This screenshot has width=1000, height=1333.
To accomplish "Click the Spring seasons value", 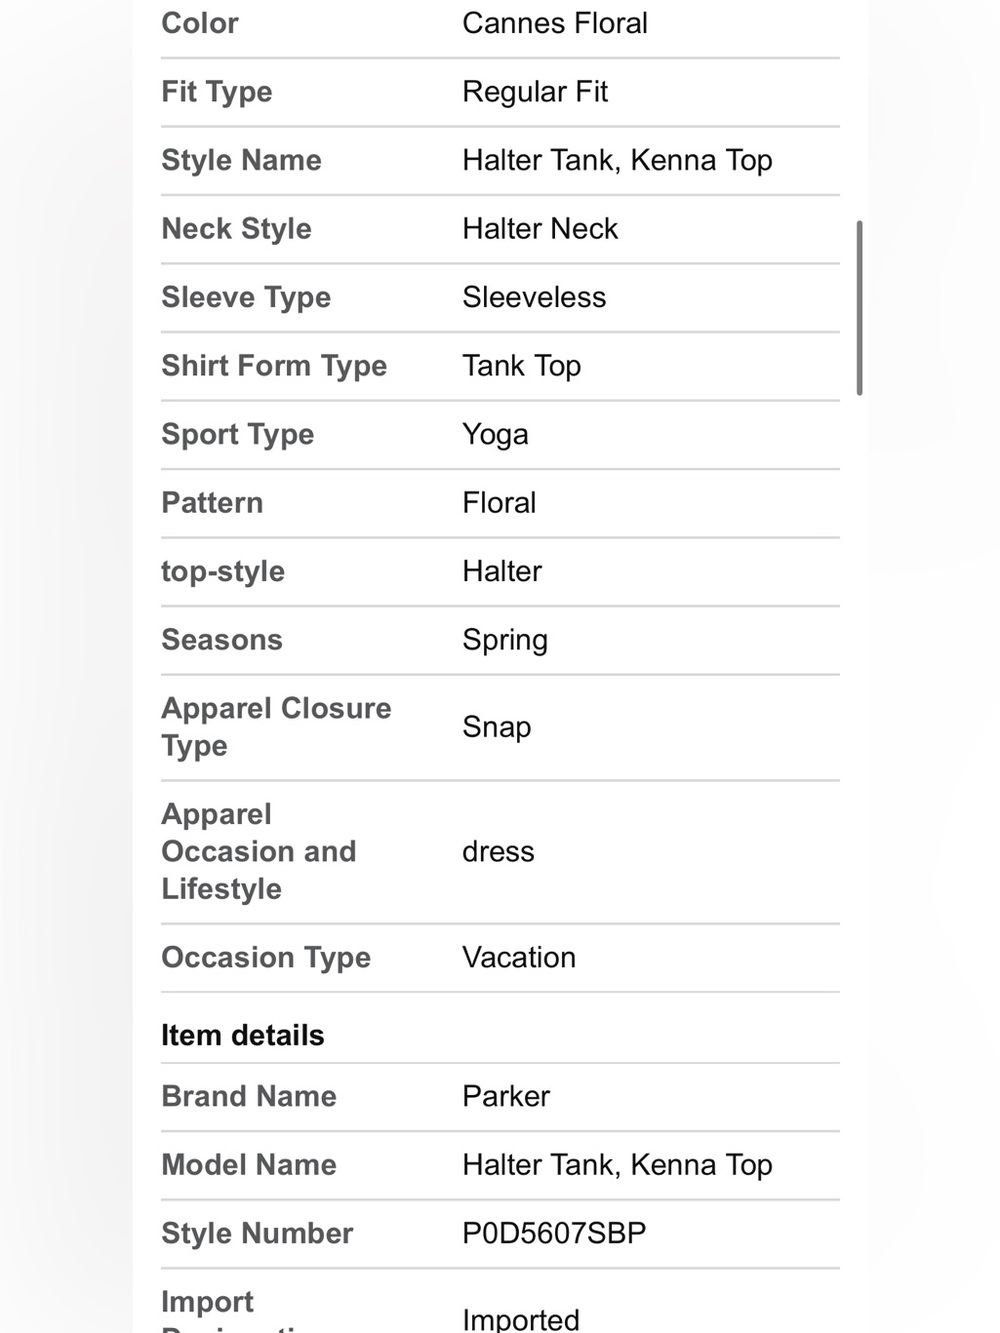I will [x=505, y=640].
